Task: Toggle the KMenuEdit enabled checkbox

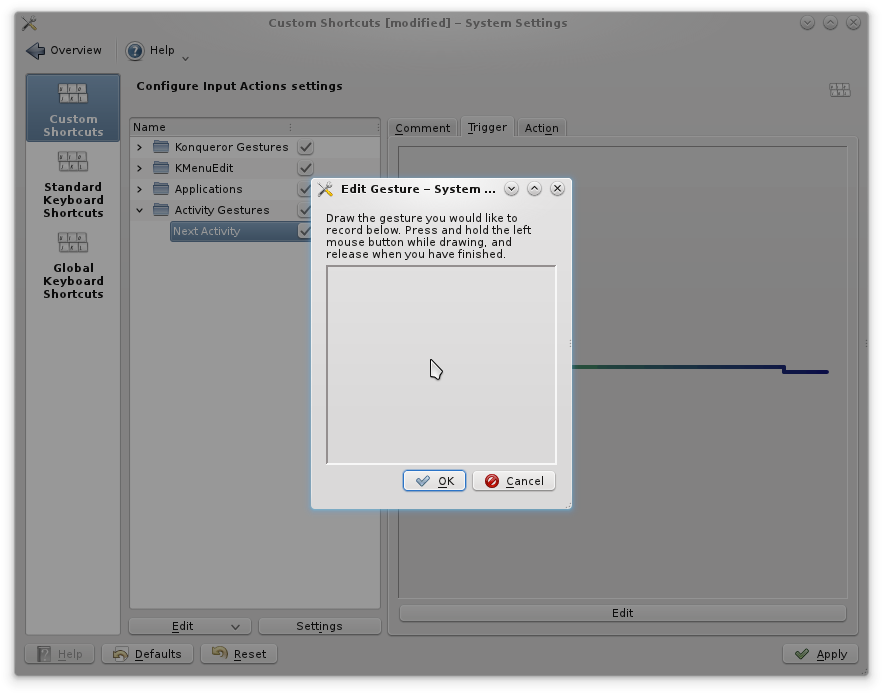Action: pos(305,168)
